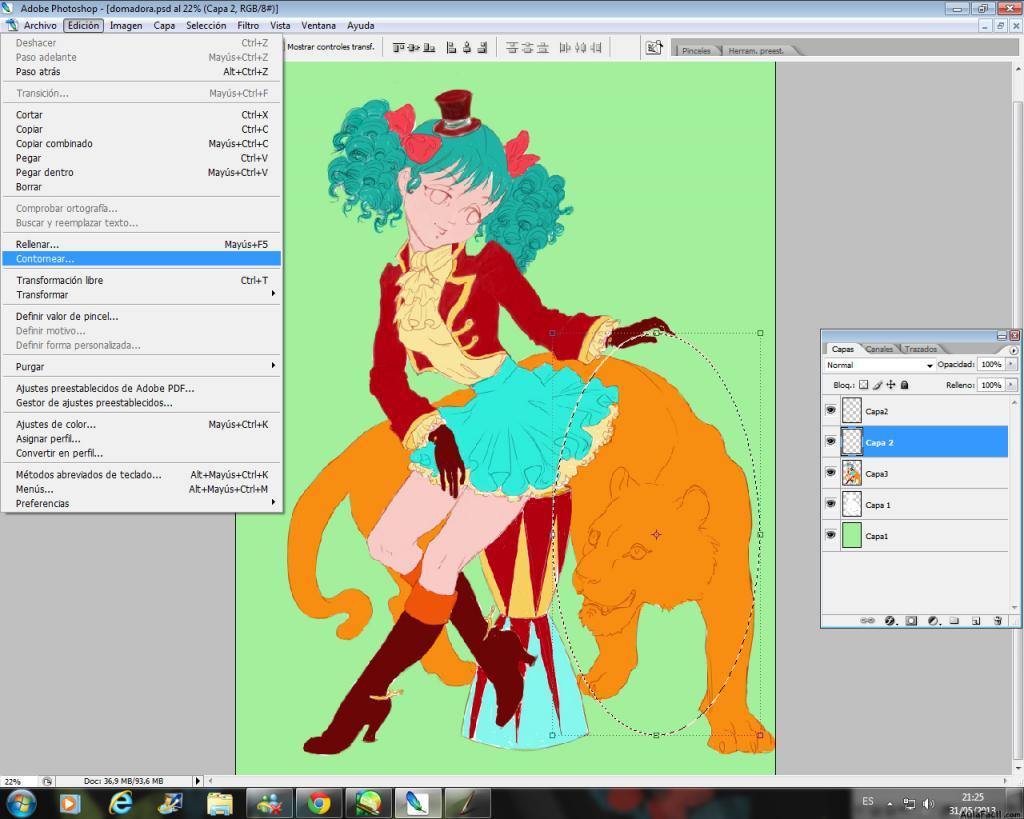
Task: Click the distribute top edges icon
Action: (512, 48)
